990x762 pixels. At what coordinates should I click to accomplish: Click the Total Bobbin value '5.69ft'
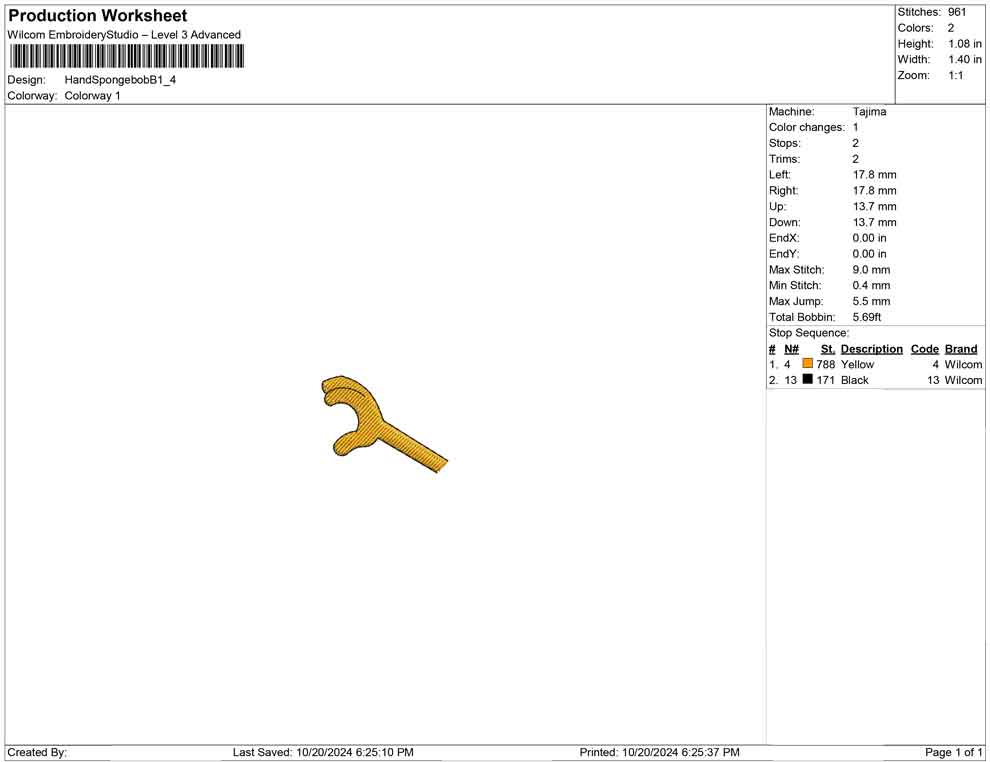pos(867,317)
